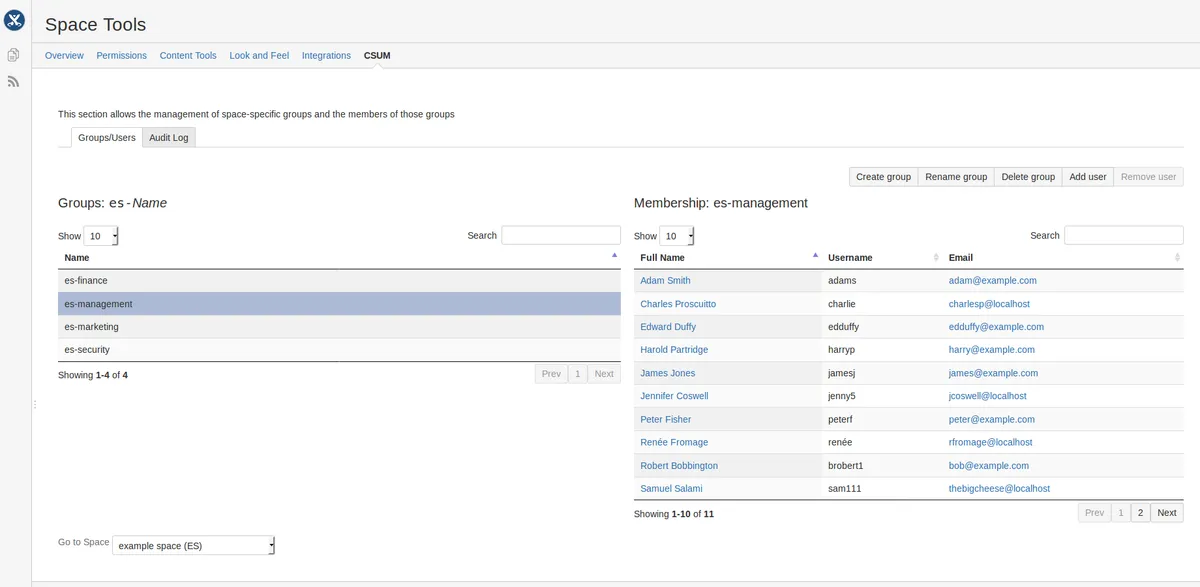This screenshot has height=587, width=1200.
Task: Click email edduffy@example.com
Action: click(x=996, y=327)
